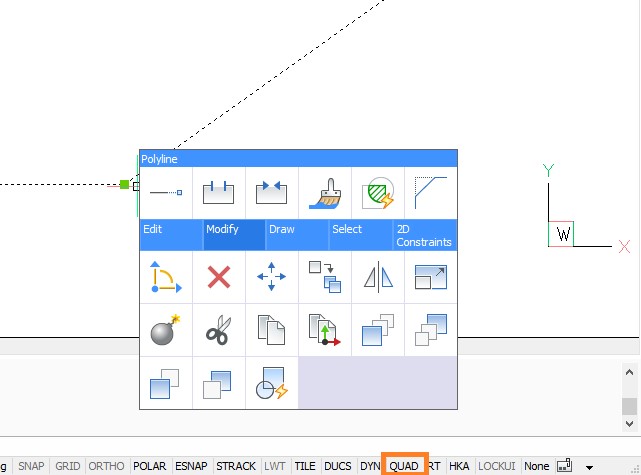Viewport: 641px width, 475px height.
Task: Toggle STRACK snap tracking
Action: [x=236, y=466]
